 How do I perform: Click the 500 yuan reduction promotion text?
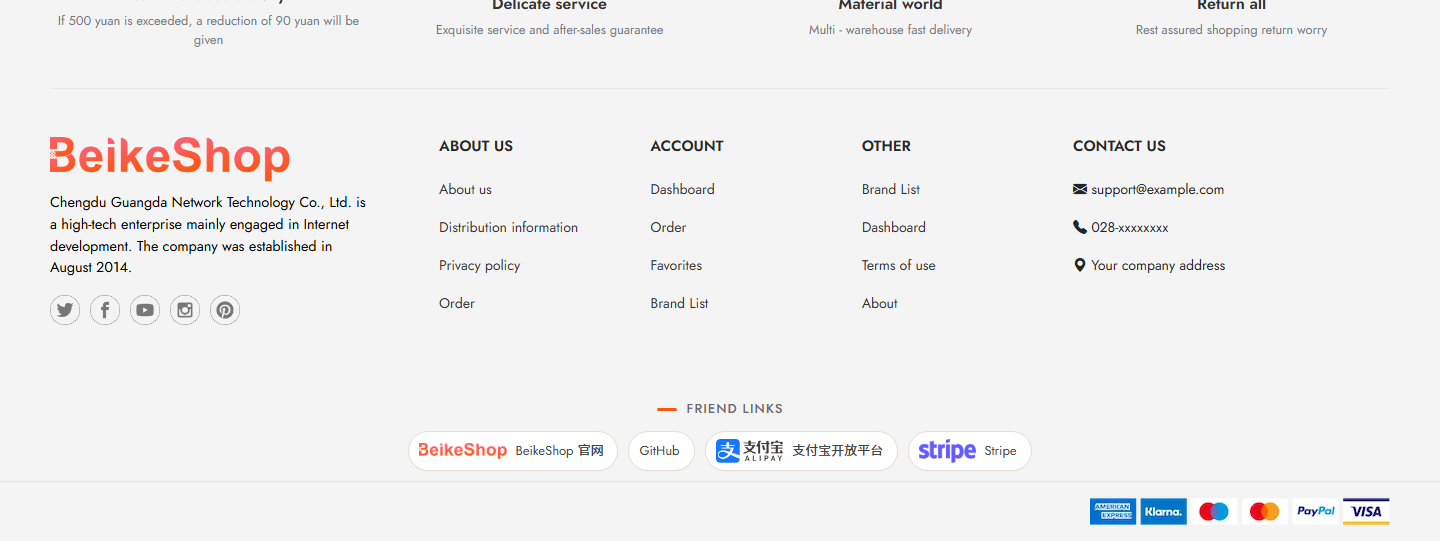208,30
